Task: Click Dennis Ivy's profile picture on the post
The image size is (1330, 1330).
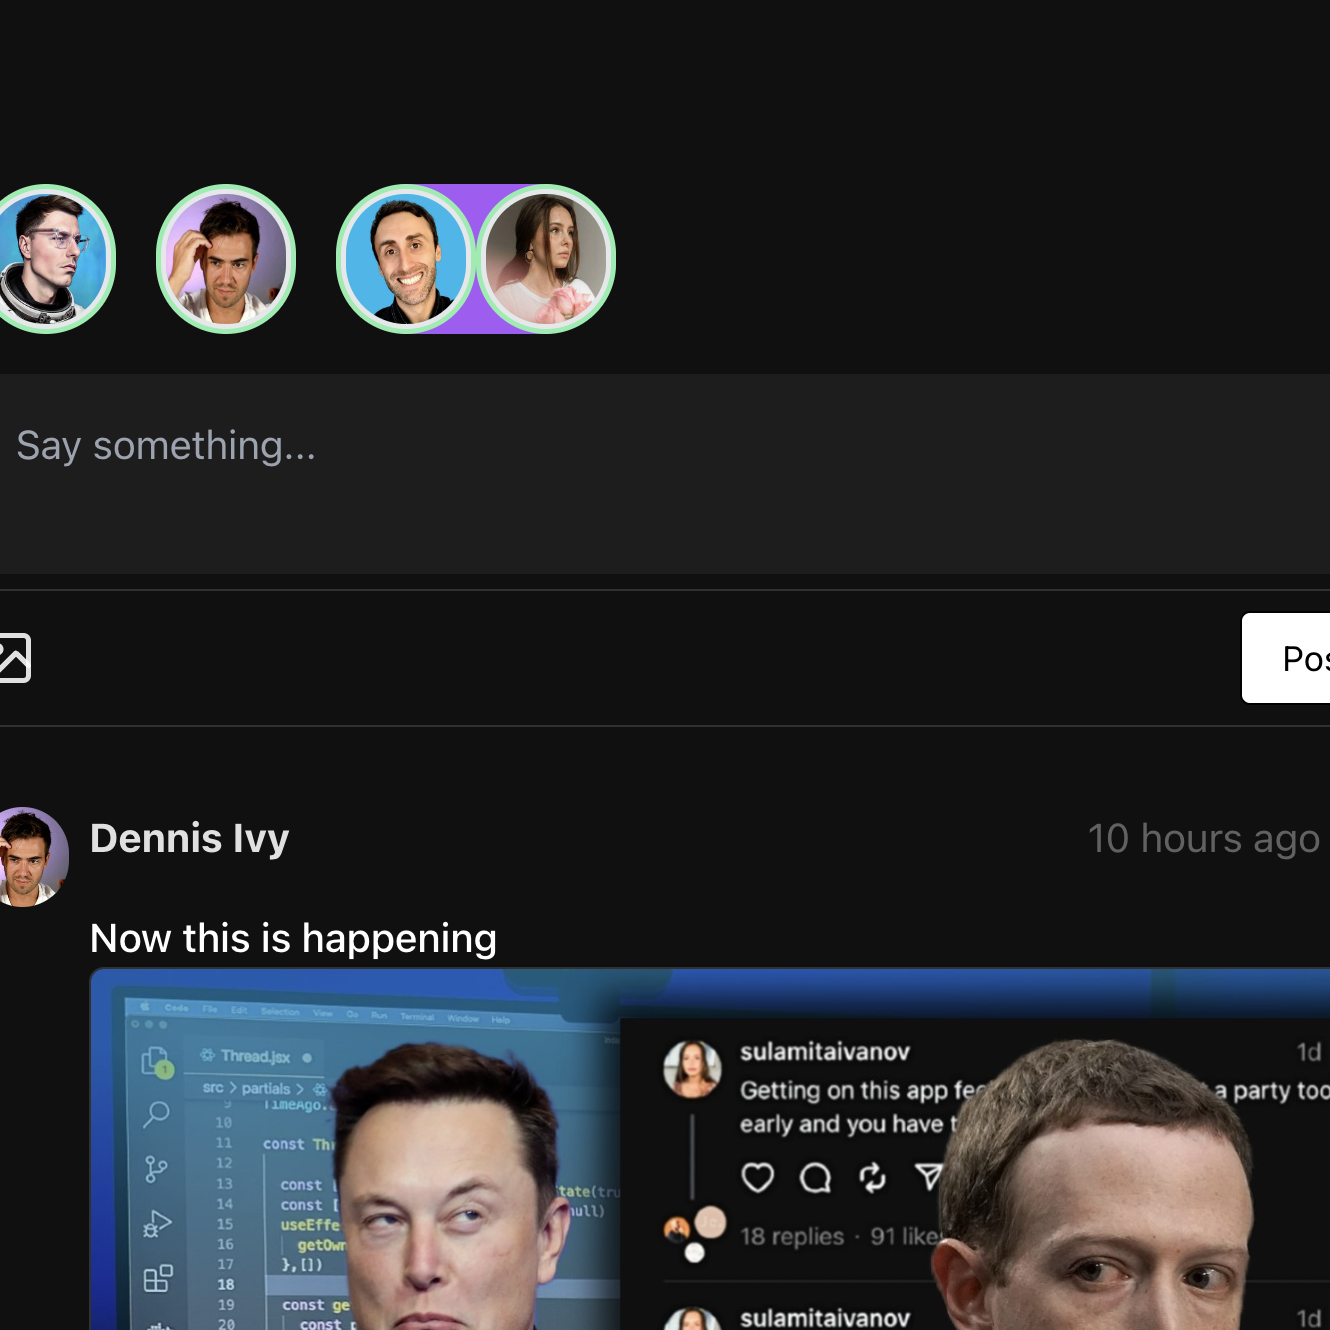Action: pyautogui.click(x=32, y=857)
